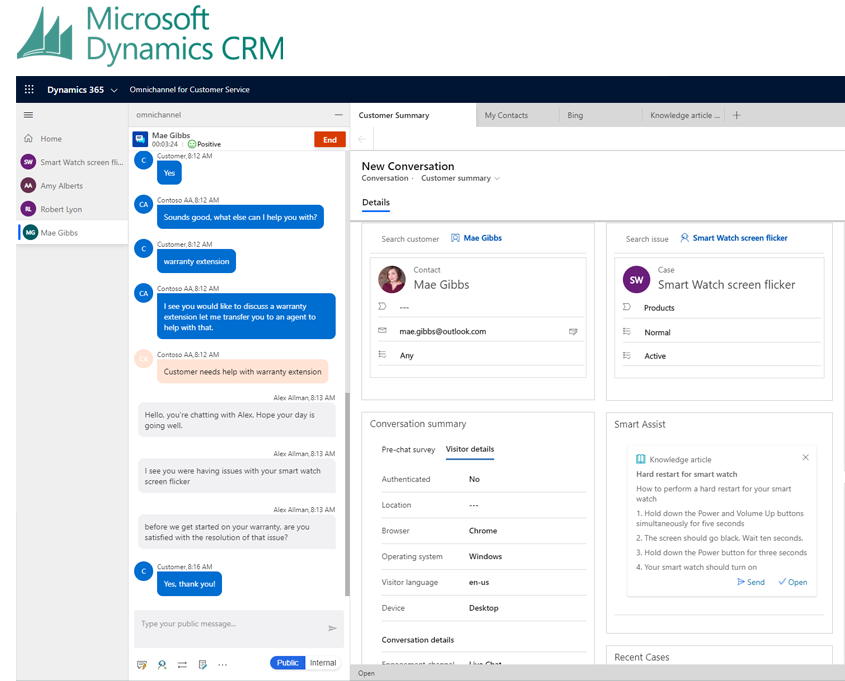This screenshot has height=681, width=845.
Task: Close the Smart Assist knowledge article card
Action: [805, 457]
